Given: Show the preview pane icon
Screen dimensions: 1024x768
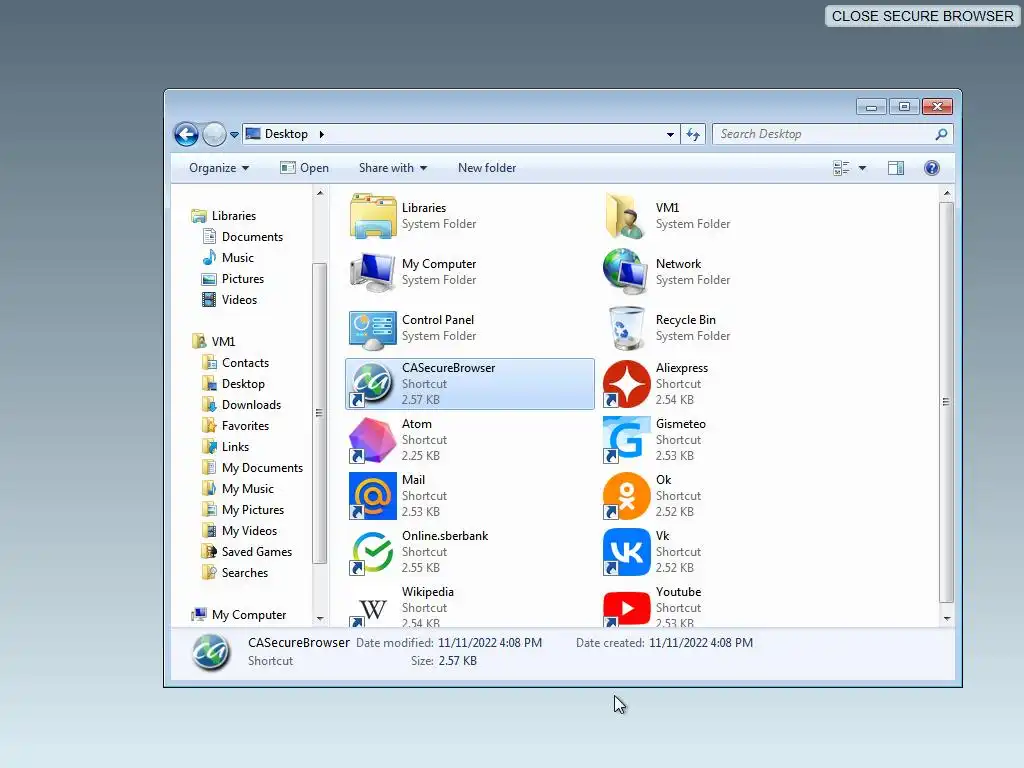Looking at the screenshot, I should [x=896, y=168].
